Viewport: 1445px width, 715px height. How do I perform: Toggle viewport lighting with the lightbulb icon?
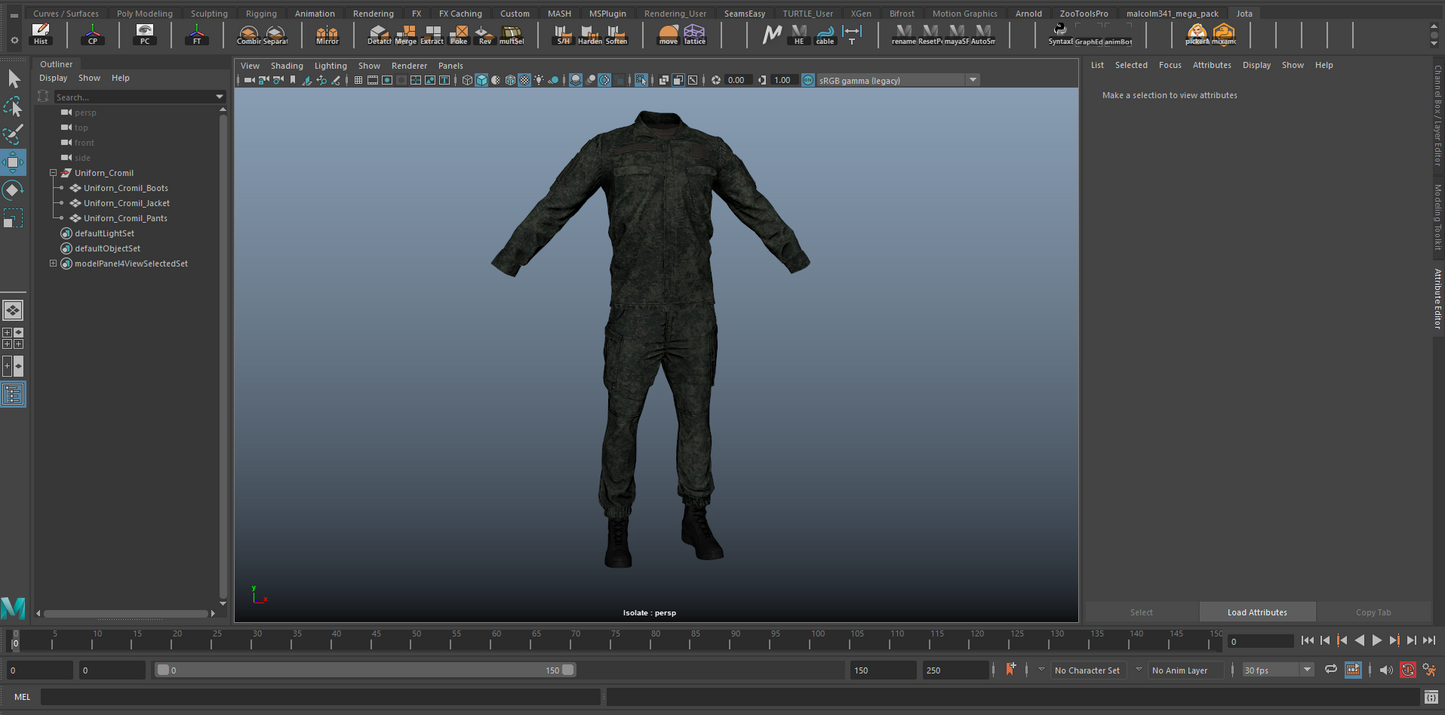click(x=538, y=80)
